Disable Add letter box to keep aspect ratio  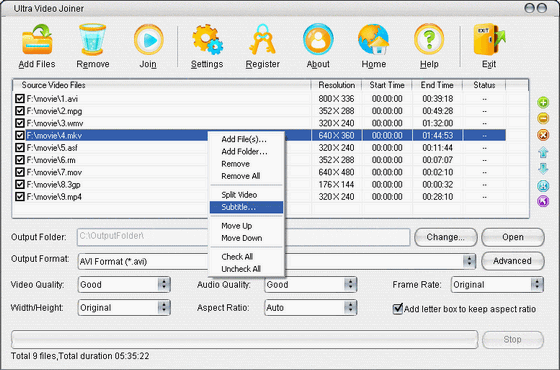(x=398, y=309)
